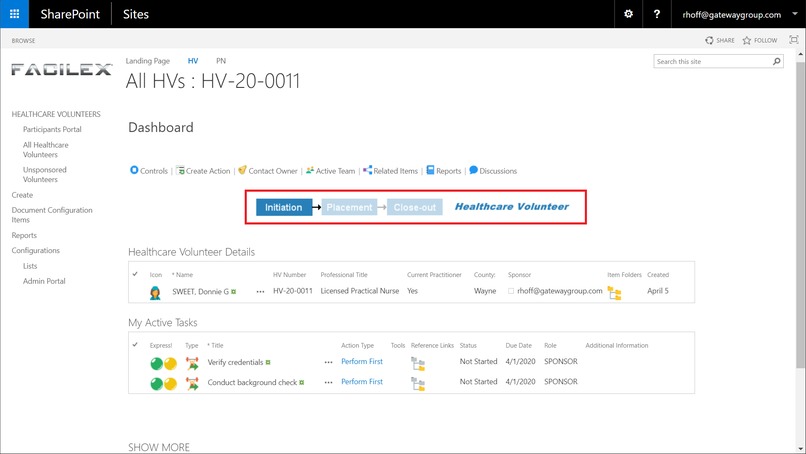This screenshot has width=806, height=454.
Task: Open reference links icon for Conduct background check
Action: [418, 384]
